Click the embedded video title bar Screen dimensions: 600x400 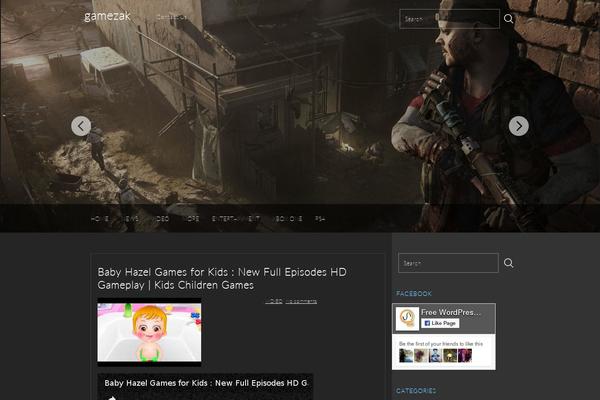click(x=205, y=383)
